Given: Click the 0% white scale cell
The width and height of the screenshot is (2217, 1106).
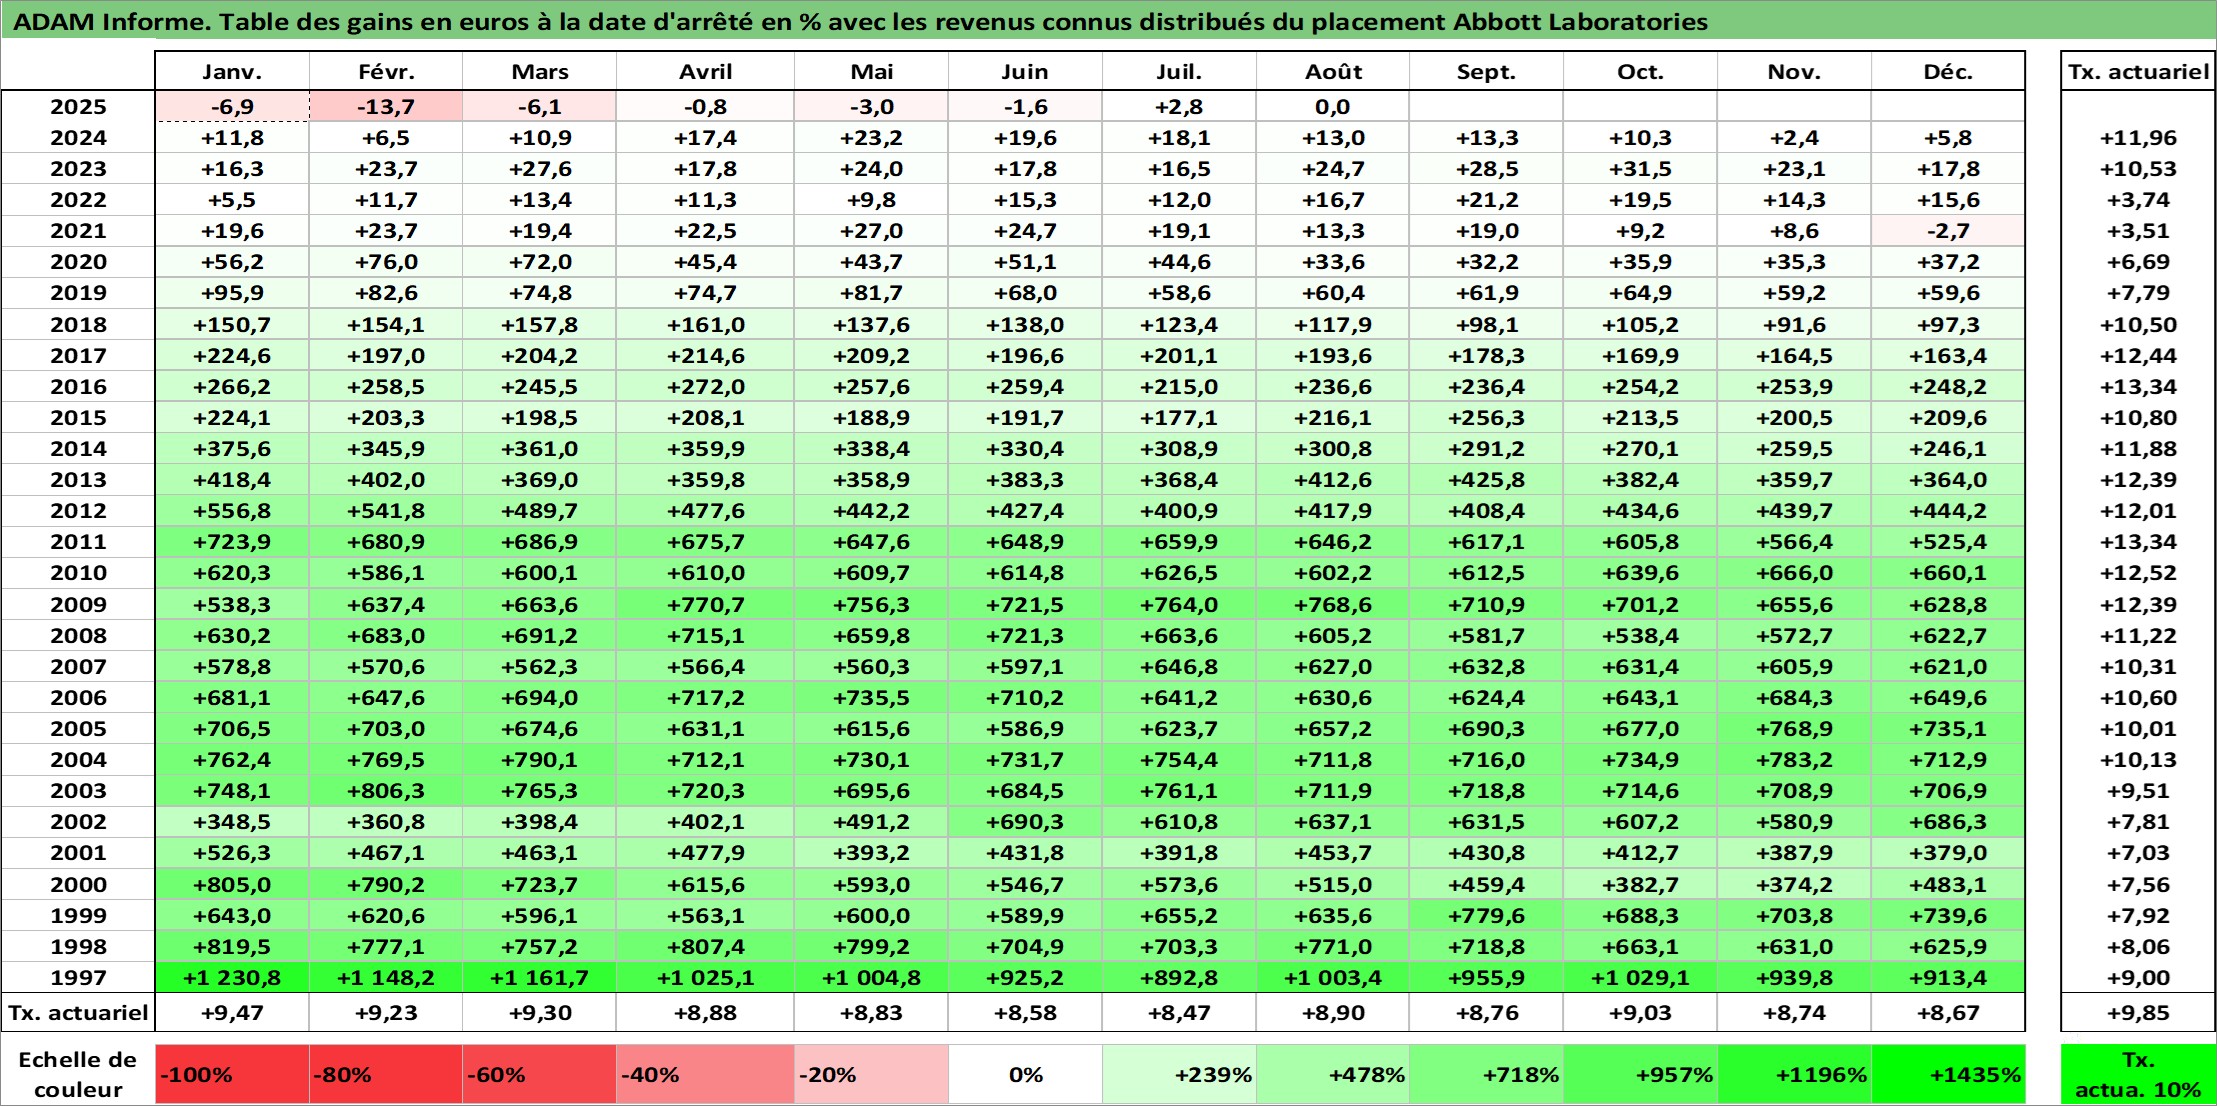Looking at the screenshot, I should pyautogui.click(x=1025, y=1074).
